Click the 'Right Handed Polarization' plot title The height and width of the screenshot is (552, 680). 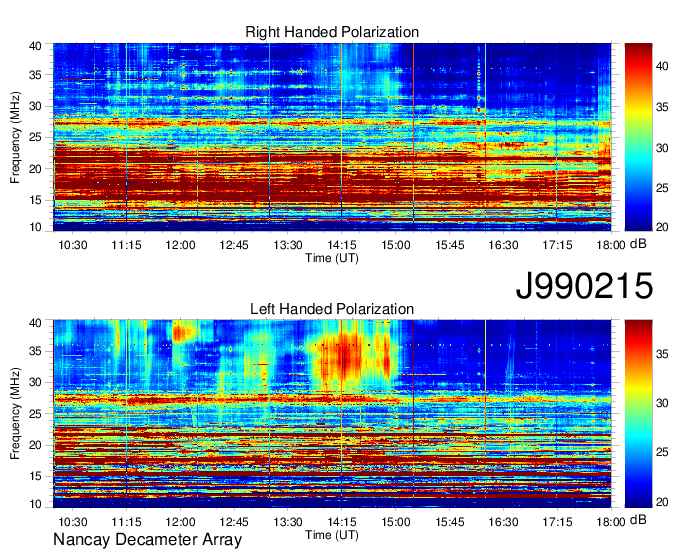tap(332, 32)
